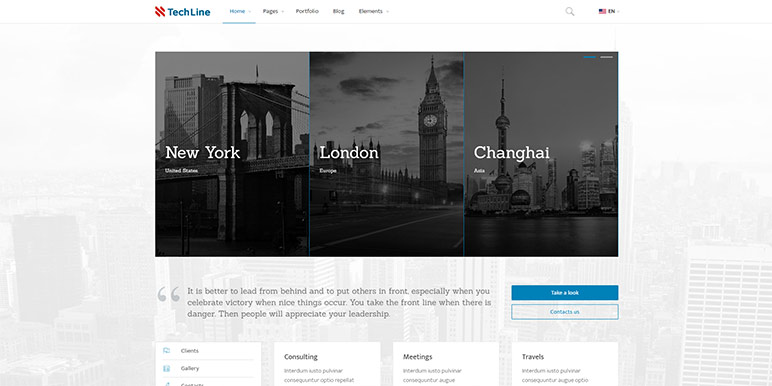Click the Gallery sidebar icon

(166, 368)
